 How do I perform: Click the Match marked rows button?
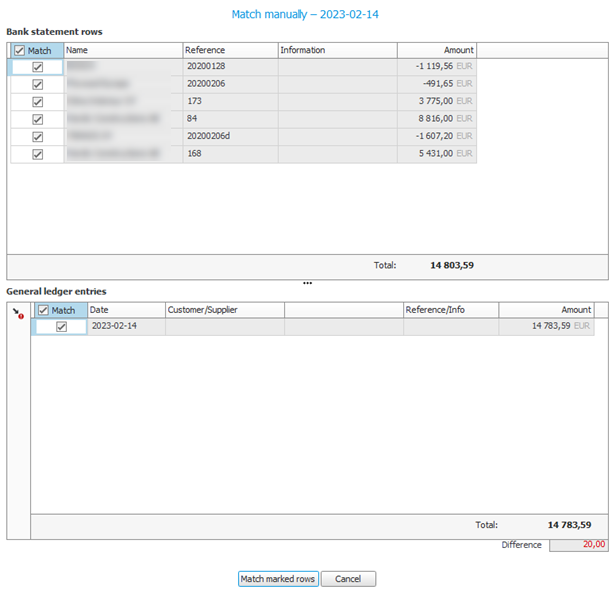click(x=278, y=579)
